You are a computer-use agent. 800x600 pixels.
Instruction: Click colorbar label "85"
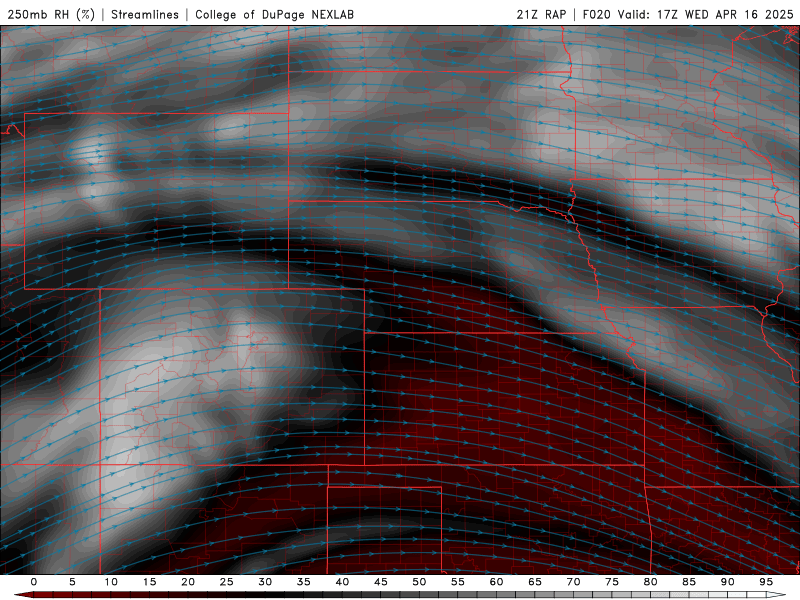click(x=689, y=582)
